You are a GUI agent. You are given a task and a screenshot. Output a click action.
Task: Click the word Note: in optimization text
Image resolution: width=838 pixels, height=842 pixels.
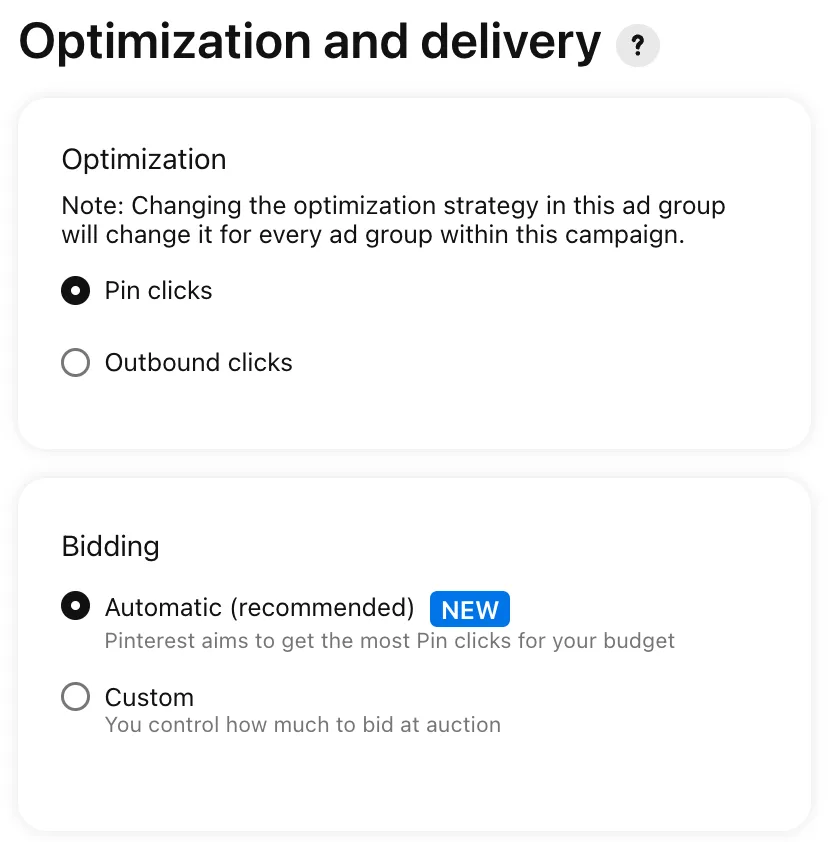[x=93, y=206]
